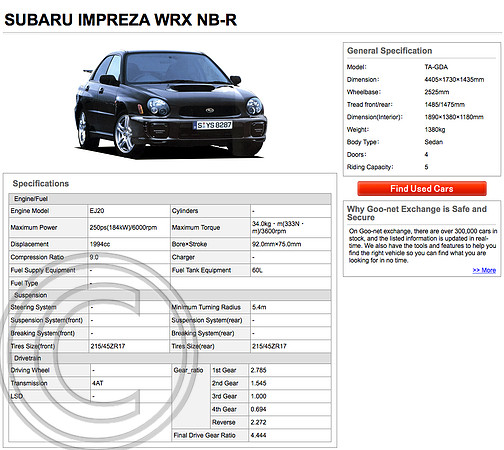This screenshot has height=450, width=504.
Task: Click the Suspension System(rear) label
Action: click(x=207, y=320)
